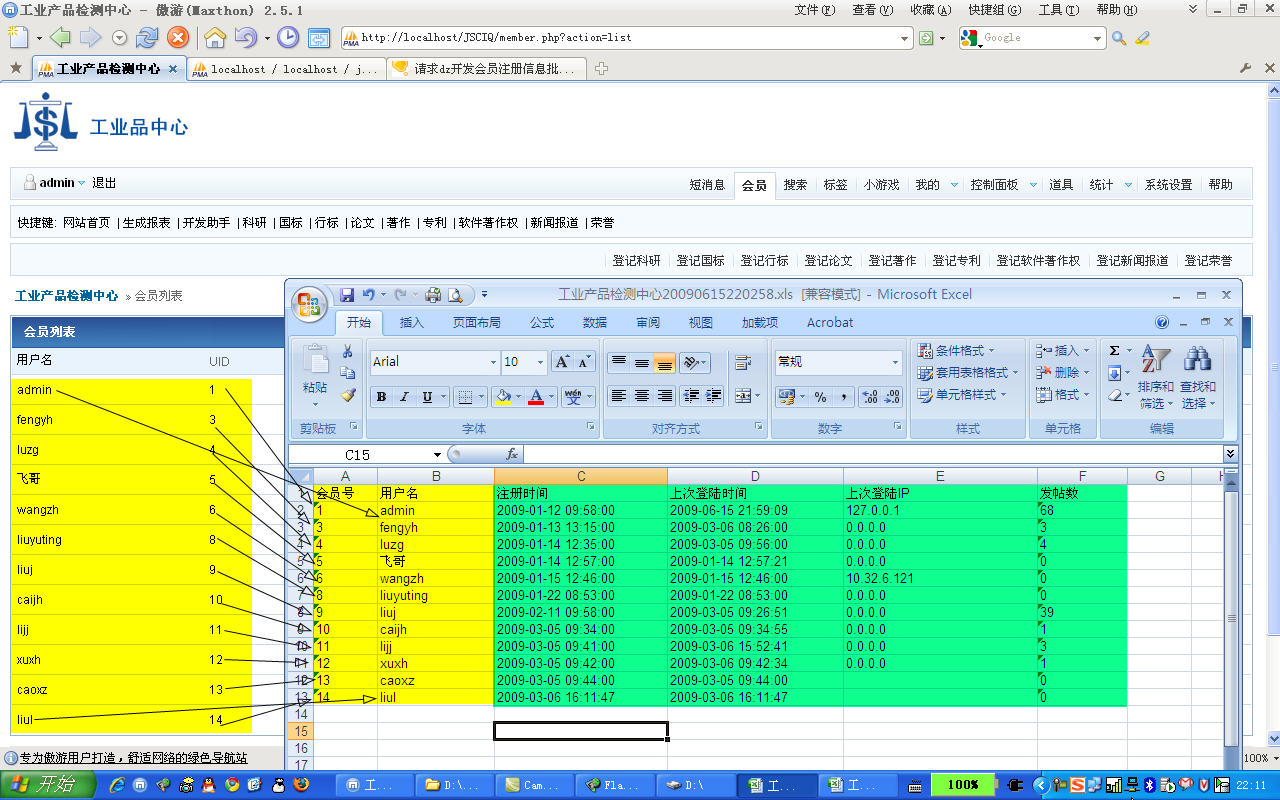Click the 退出 logout link
The width and height of the screenshot is (1280, 800).
pos(104,183)
